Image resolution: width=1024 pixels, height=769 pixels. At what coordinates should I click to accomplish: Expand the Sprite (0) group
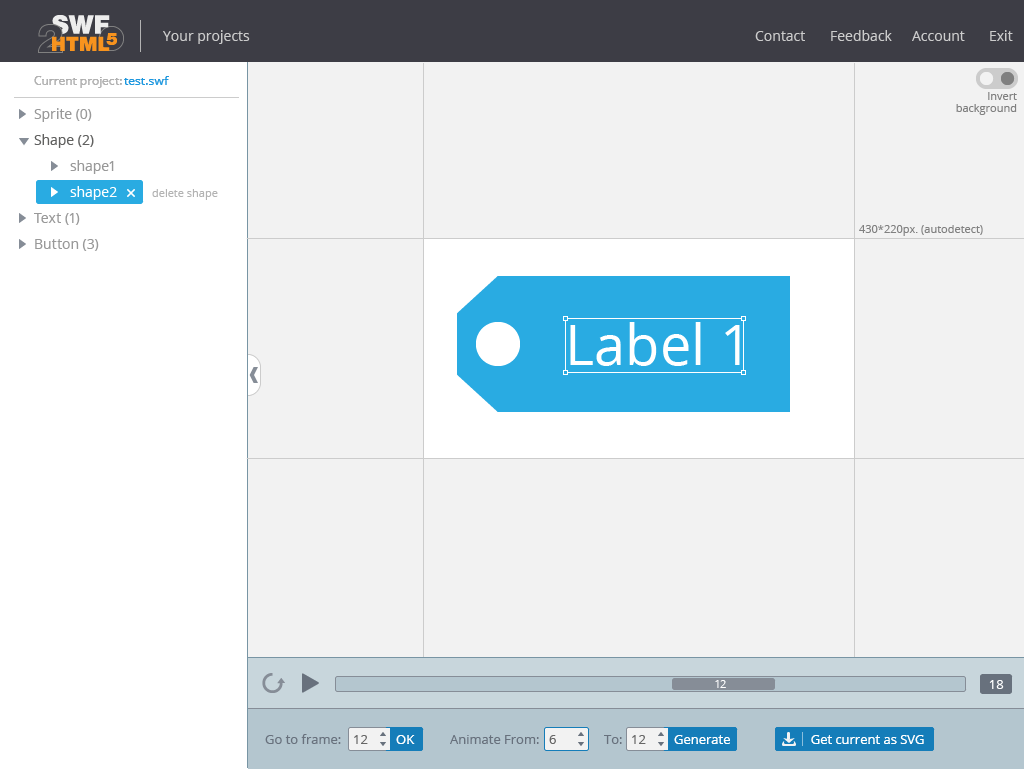coord(22,114)
